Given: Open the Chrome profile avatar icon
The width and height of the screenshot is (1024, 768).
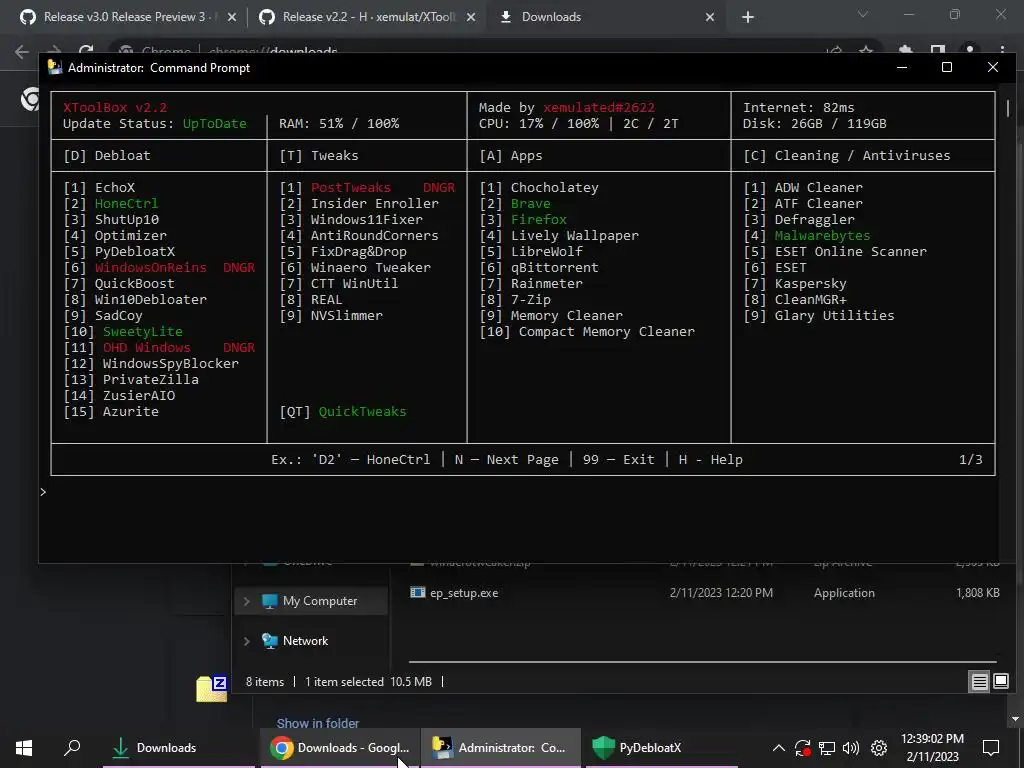Looking at the screenshot, I should (970, 51).
